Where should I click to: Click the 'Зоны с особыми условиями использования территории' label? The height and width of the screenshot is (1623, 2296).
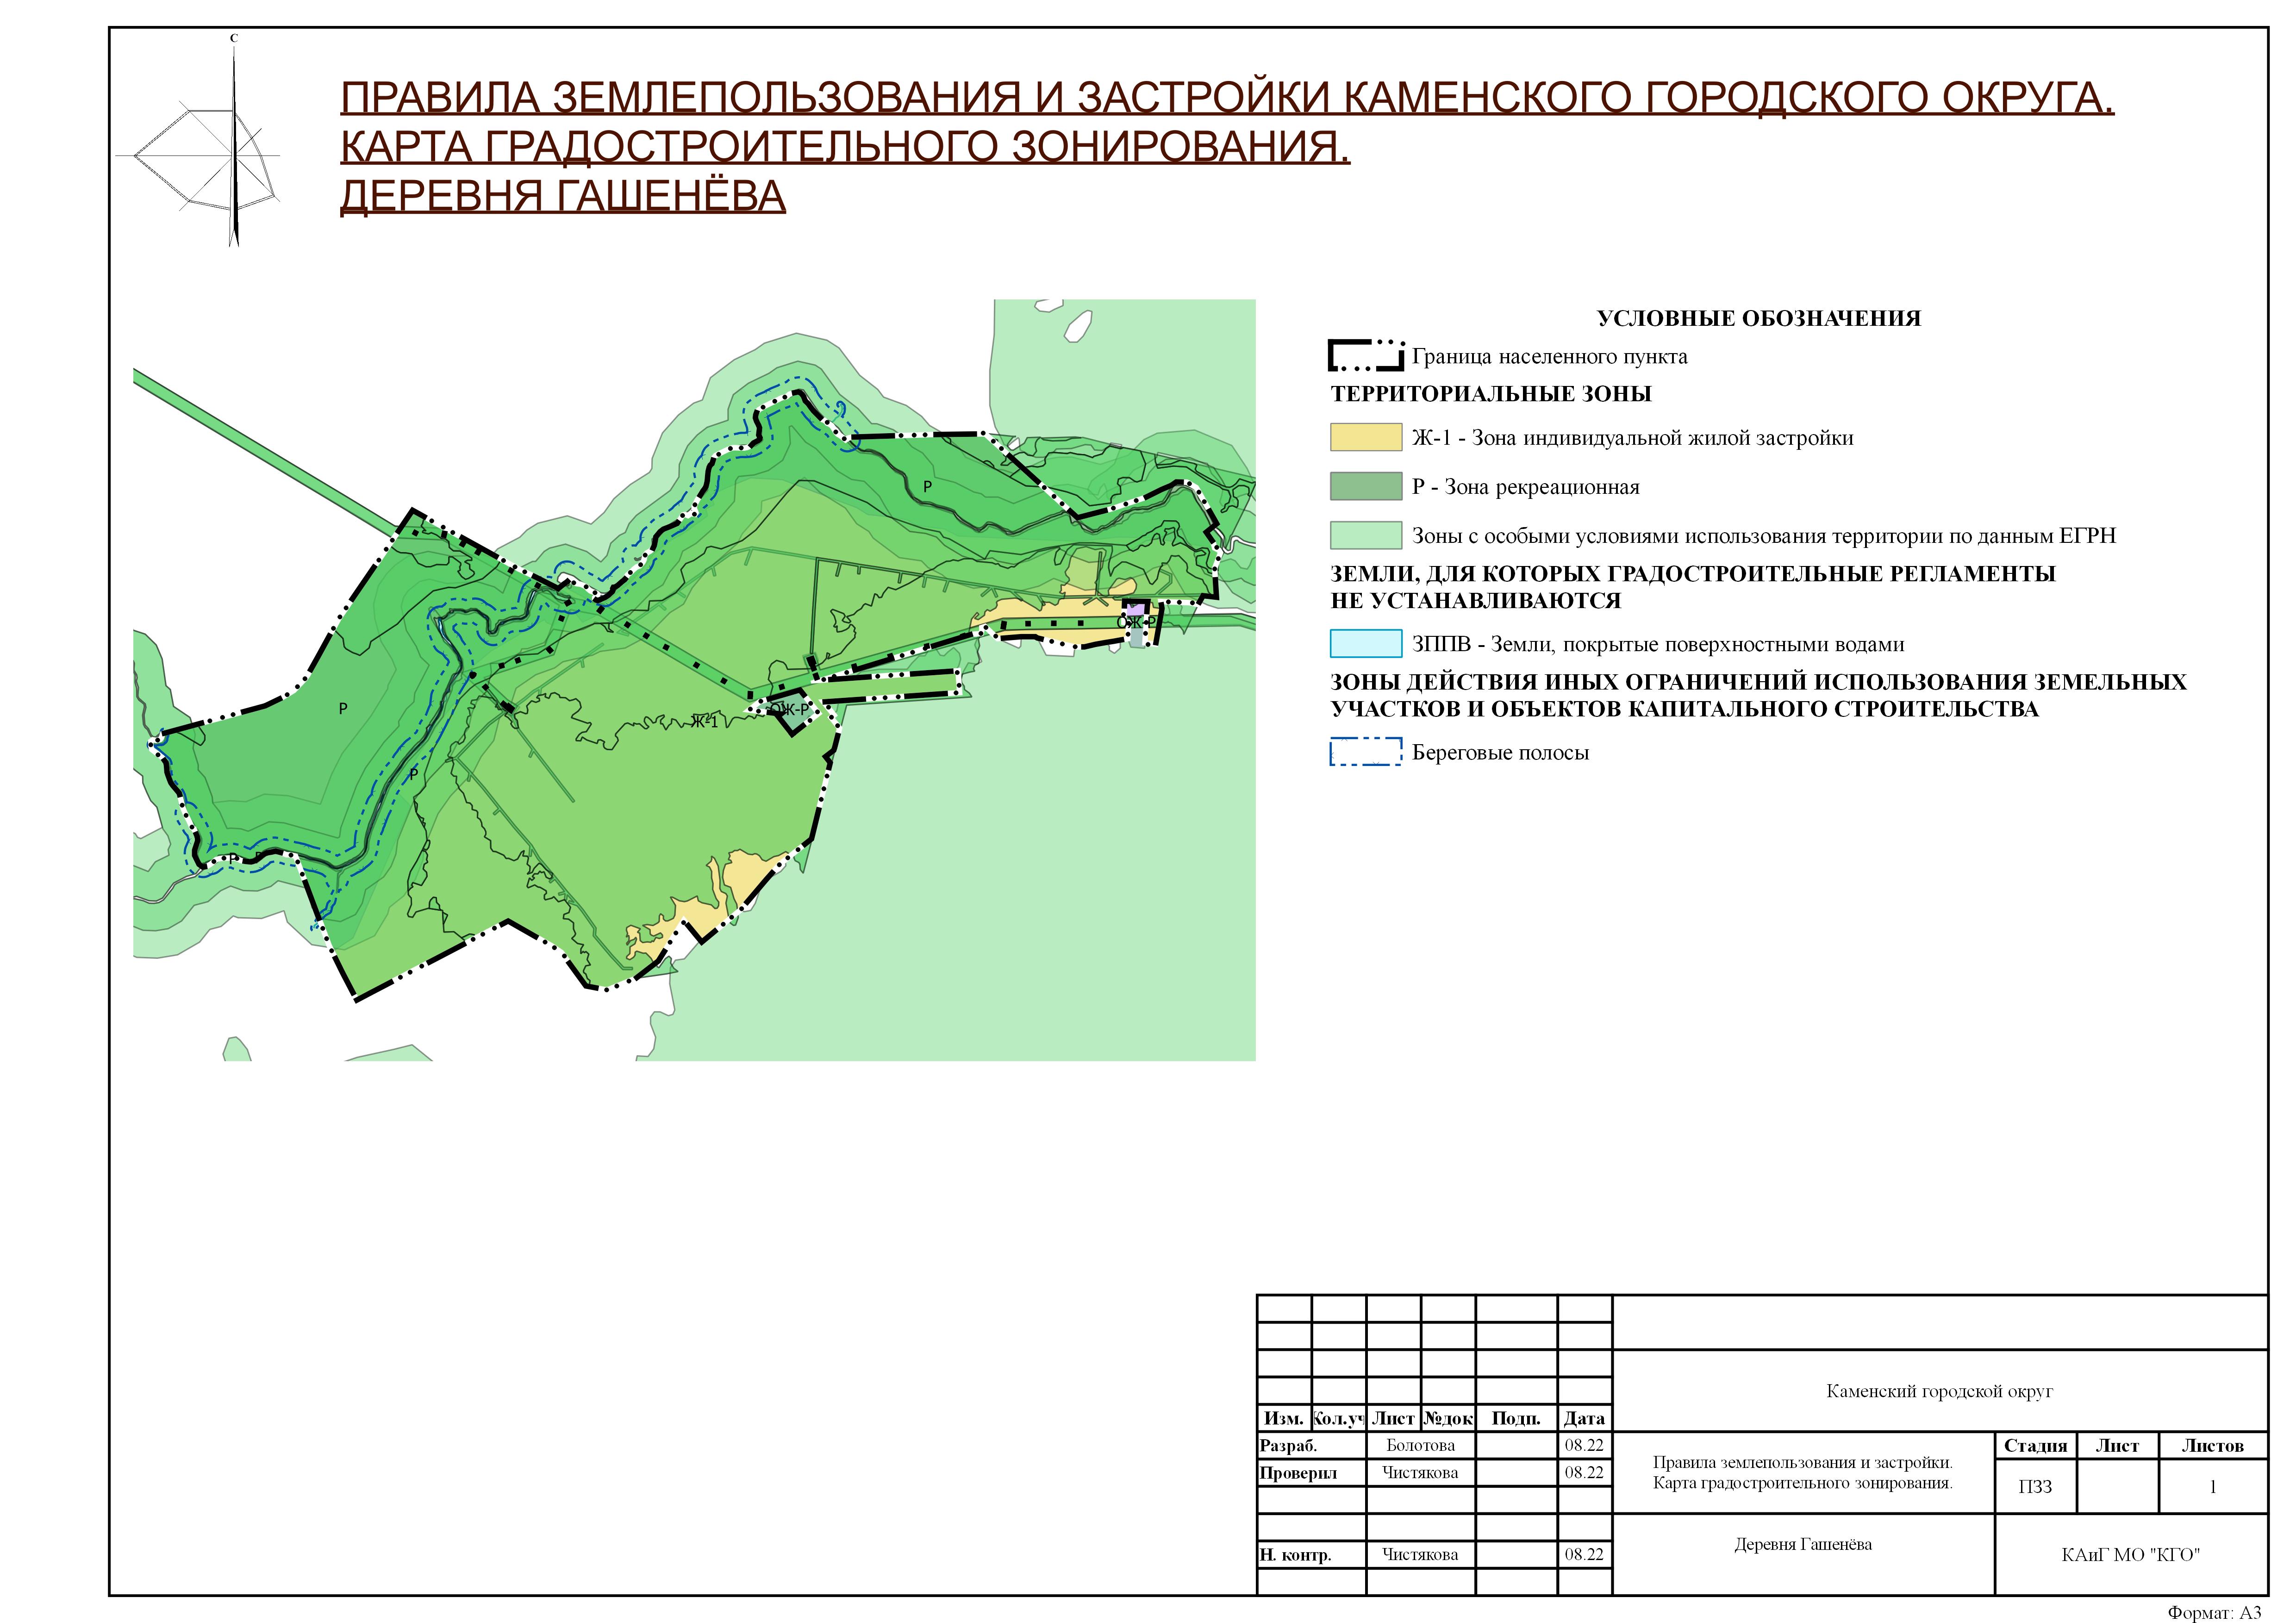coord(1763,536)
